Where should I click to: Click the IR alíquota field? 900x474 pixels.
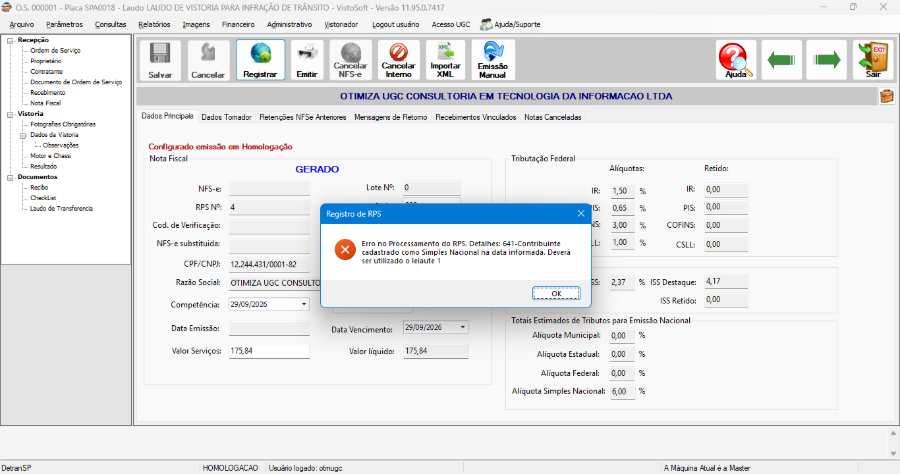622,191
